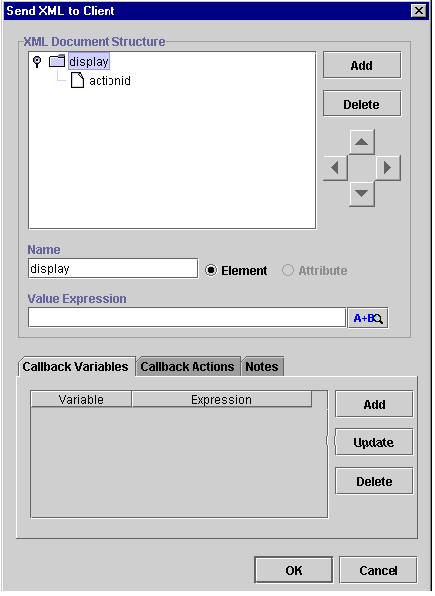Select the actionid tree node
Viewport: 435px width, 596px height.
(110, 81)
